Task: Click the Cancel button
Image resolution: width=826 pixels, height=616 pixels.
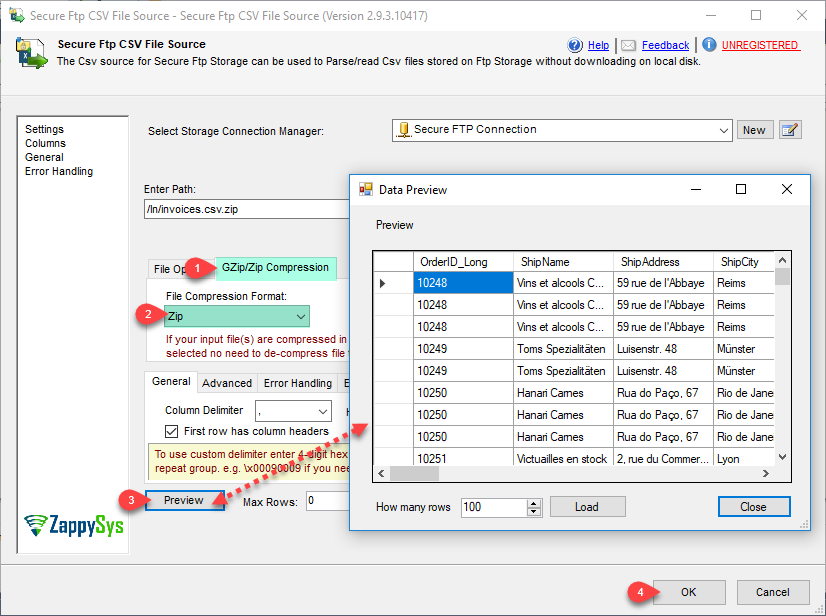Action: click(773, 592)
